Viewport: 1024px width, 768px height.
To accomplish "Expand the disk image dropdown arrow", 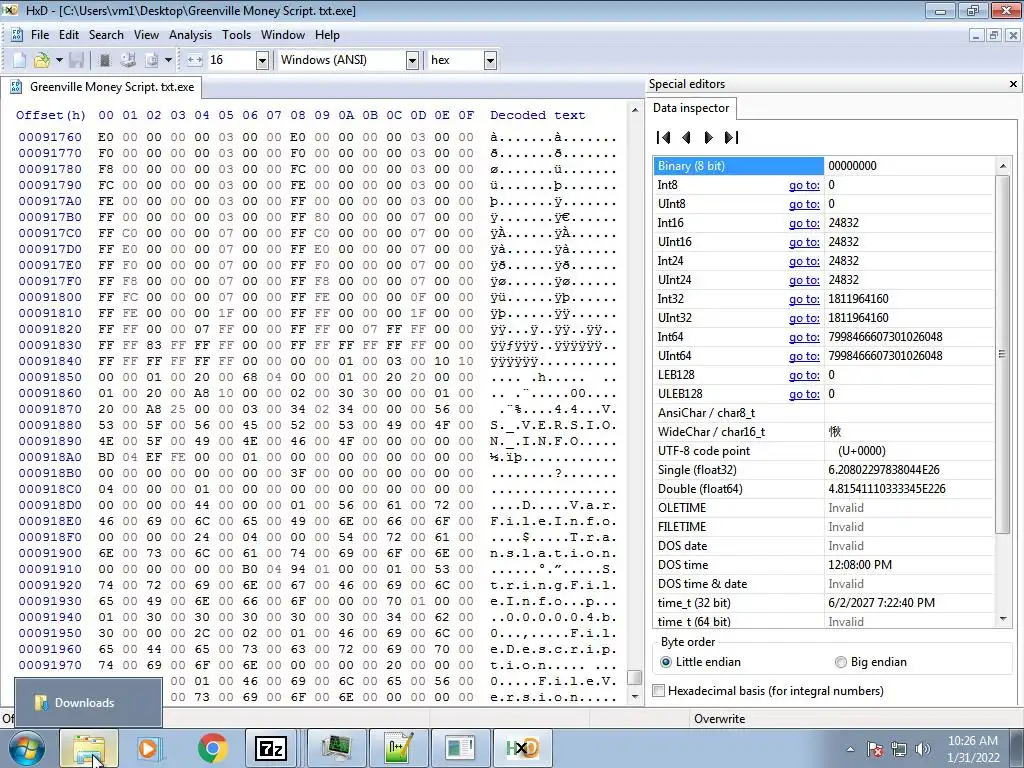I will (x=168, y=60).
